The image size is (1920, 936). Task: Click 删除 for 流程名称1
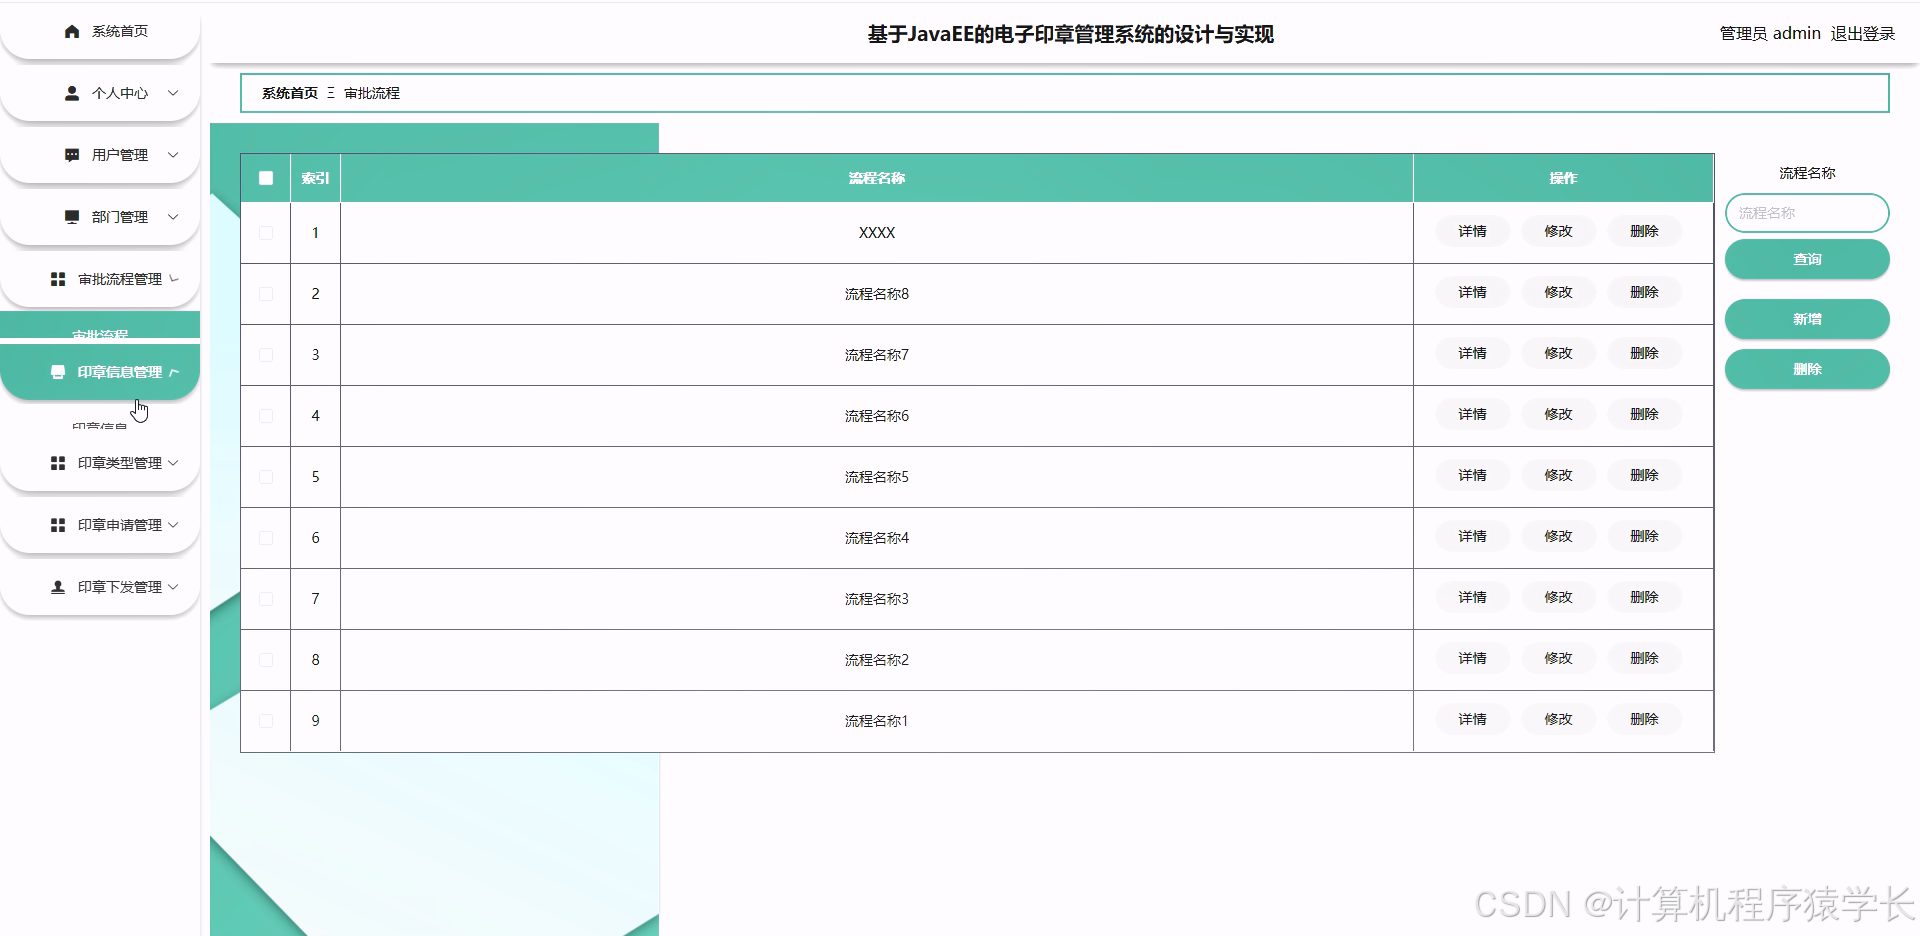click(1644, 719)
